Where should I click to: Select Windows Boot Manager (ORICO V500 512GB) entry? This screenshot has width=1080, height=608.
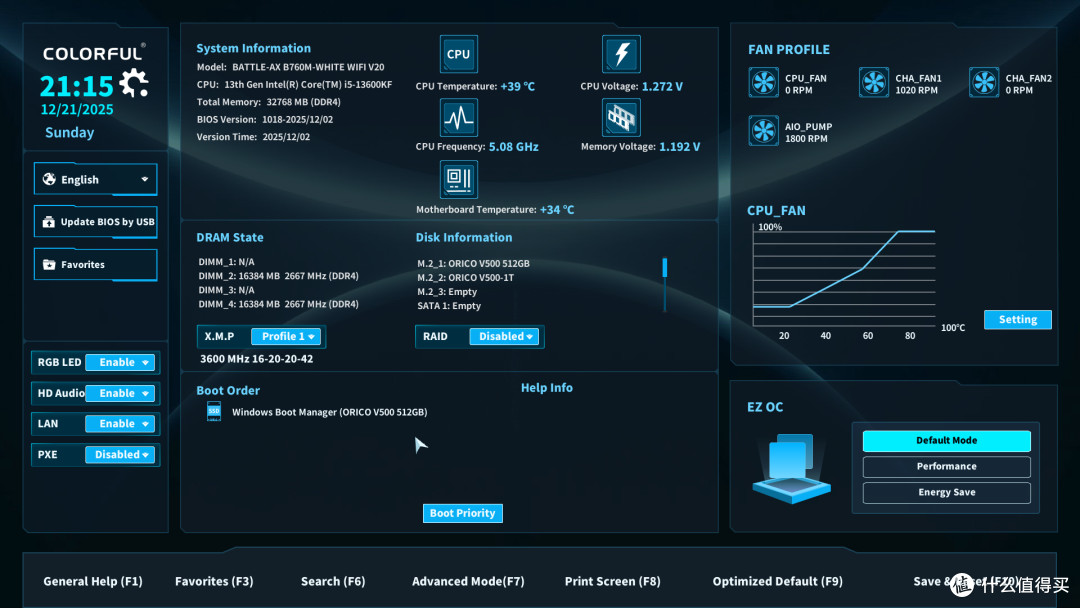click(x=329, y=412)
